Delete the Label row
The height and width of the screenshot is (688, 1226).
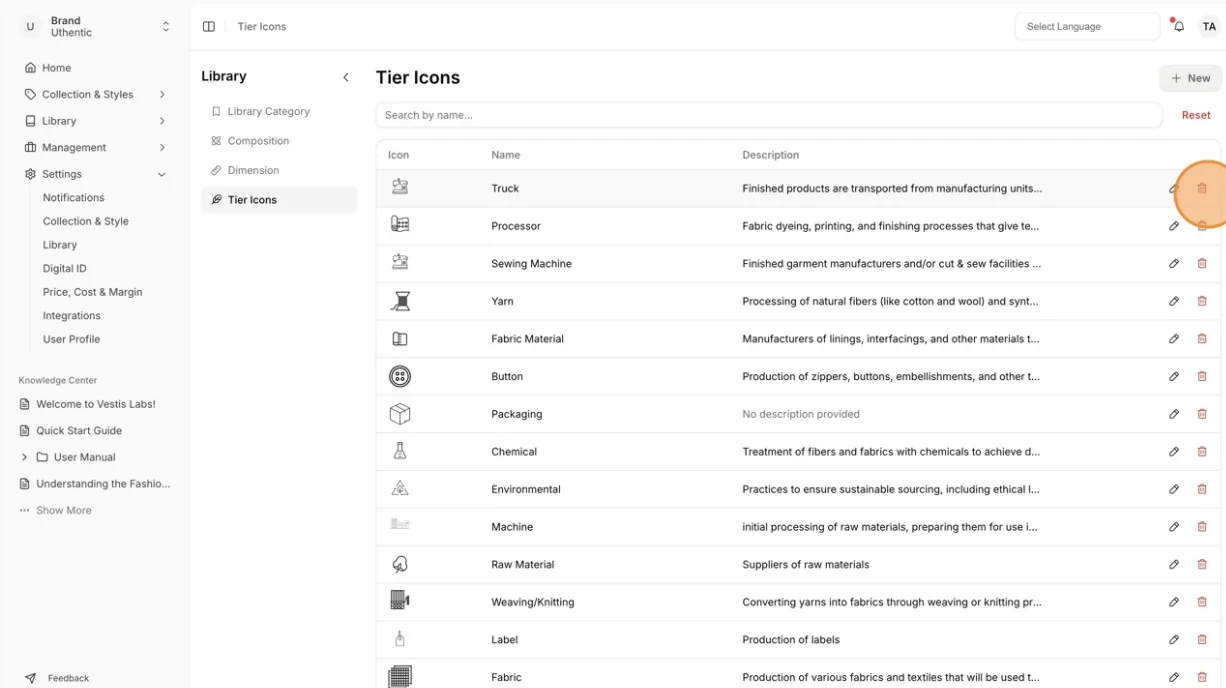(x=1202, y=640)
